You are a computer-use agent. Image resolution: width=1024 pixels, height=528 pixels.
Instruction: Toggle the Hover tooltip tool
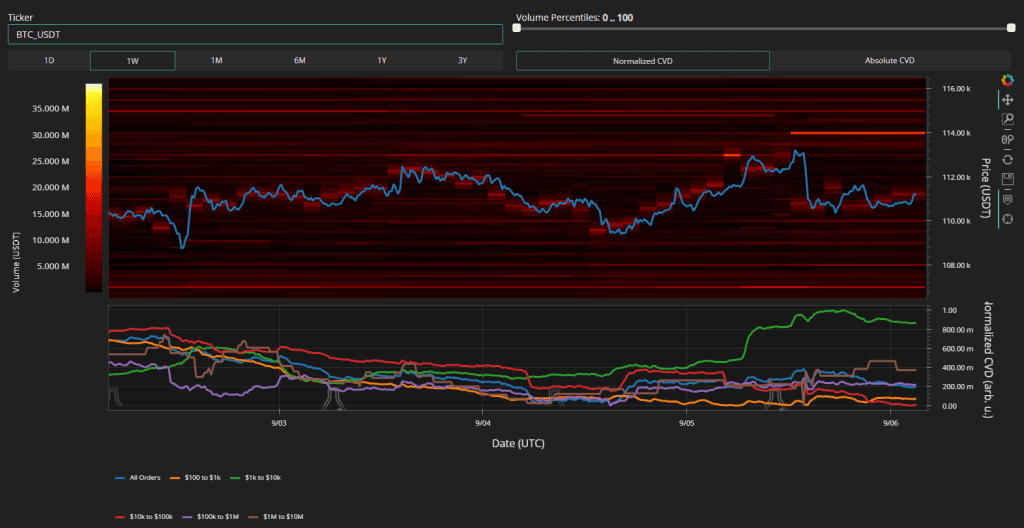1007,200
